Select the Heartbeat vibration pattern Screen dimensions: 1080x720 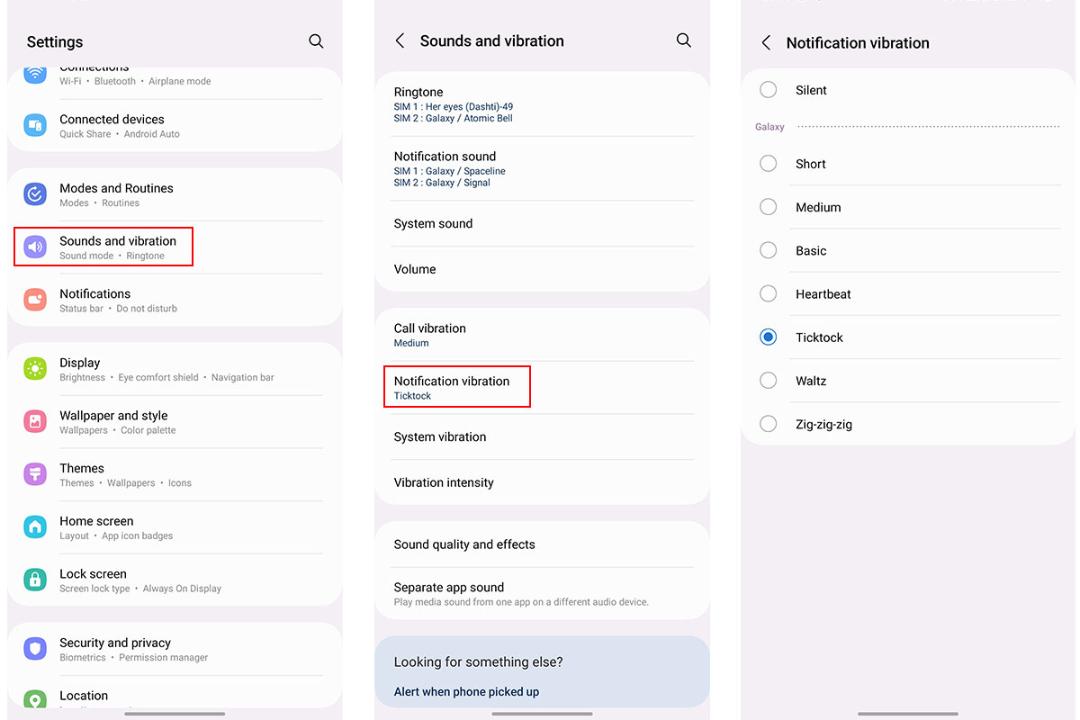coord(768,294)
